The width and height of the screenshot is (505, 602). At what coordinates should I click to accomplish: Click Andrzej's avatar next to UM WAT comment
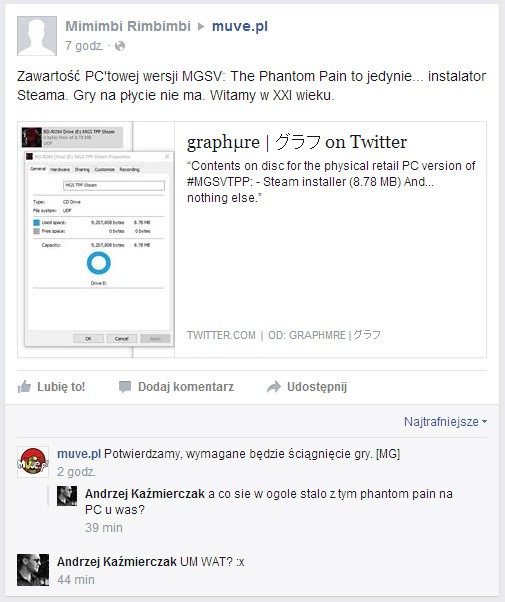[33, 570]
